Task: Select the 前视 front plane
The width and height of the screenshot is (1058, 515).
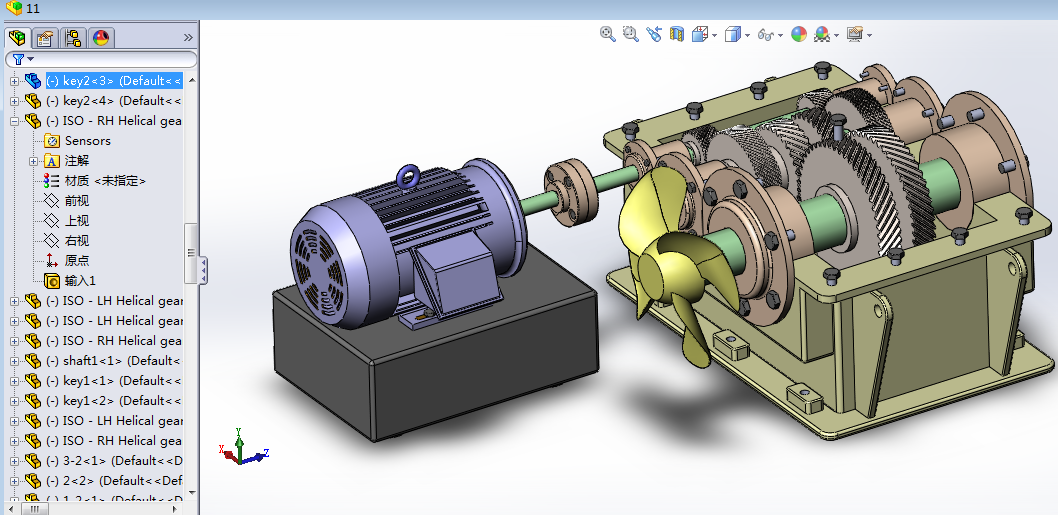Action: [x=77, y=200]
